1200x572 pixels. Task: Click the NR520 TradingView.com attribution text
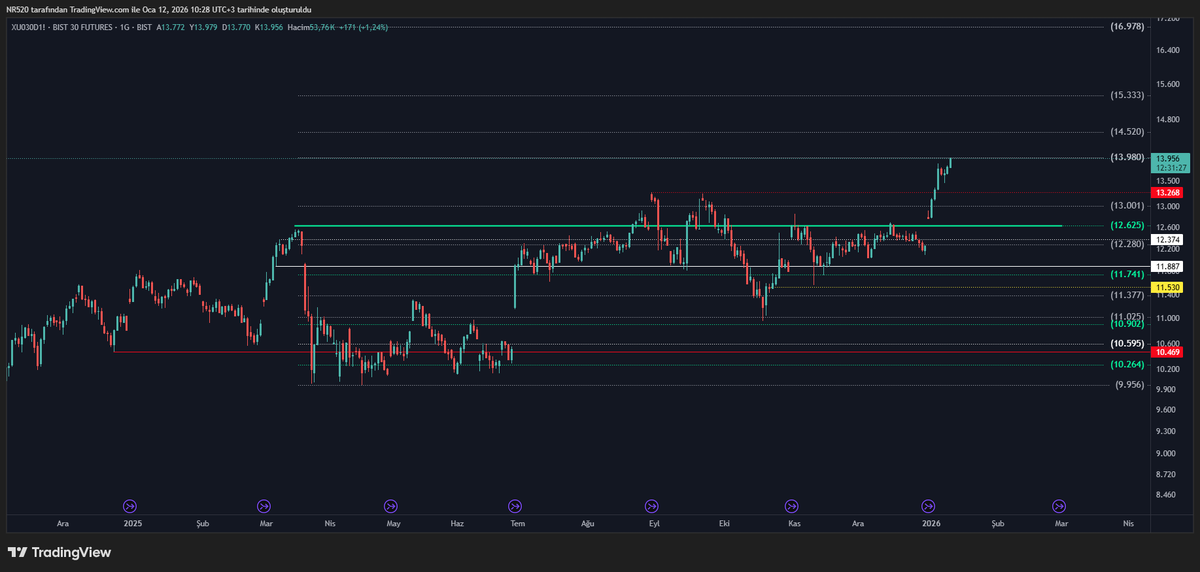point(158,9)
